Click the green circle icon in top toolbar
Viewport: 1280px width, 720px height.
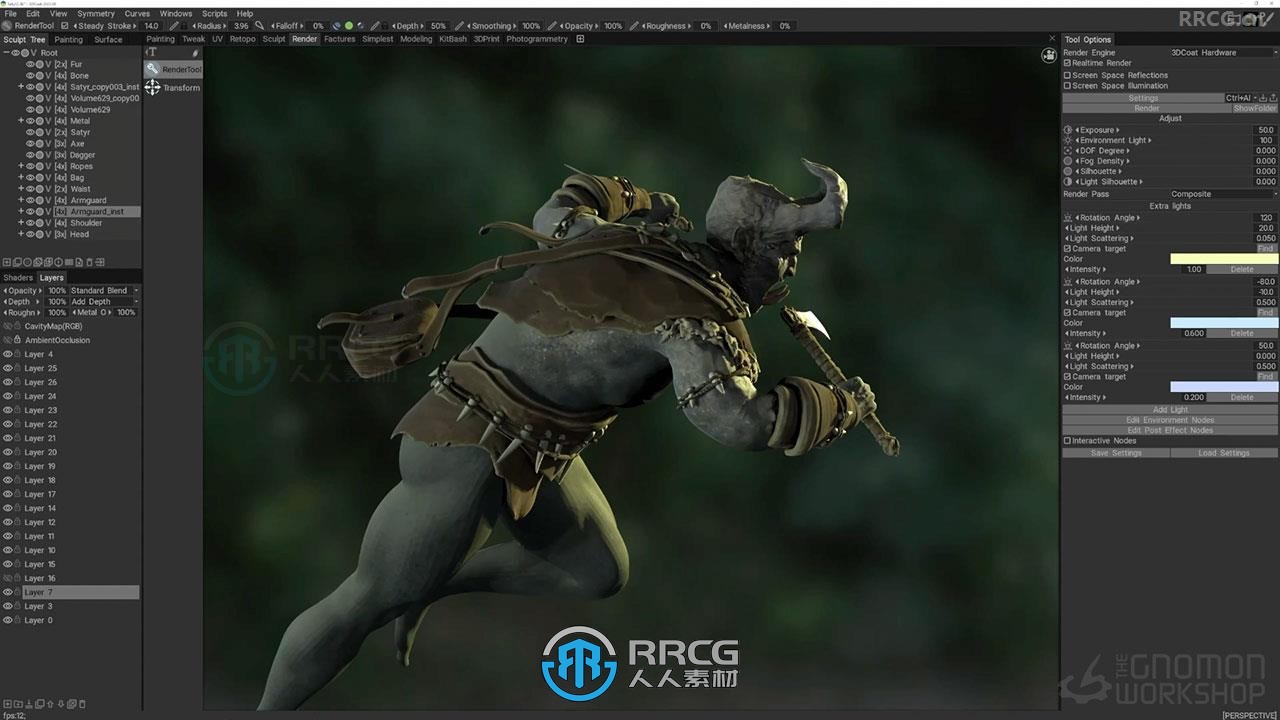(x=348, y=26)
